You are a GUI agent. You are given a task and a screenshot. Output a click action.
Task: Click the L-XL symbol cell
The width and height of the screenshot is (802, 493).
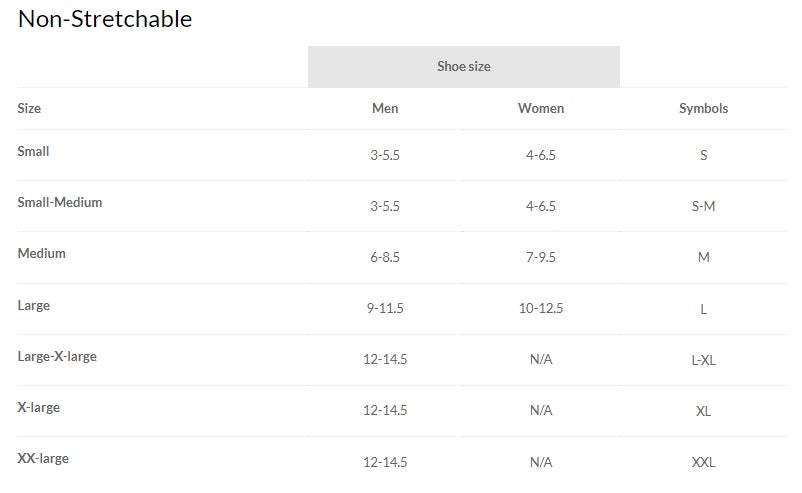coord(703,359)
